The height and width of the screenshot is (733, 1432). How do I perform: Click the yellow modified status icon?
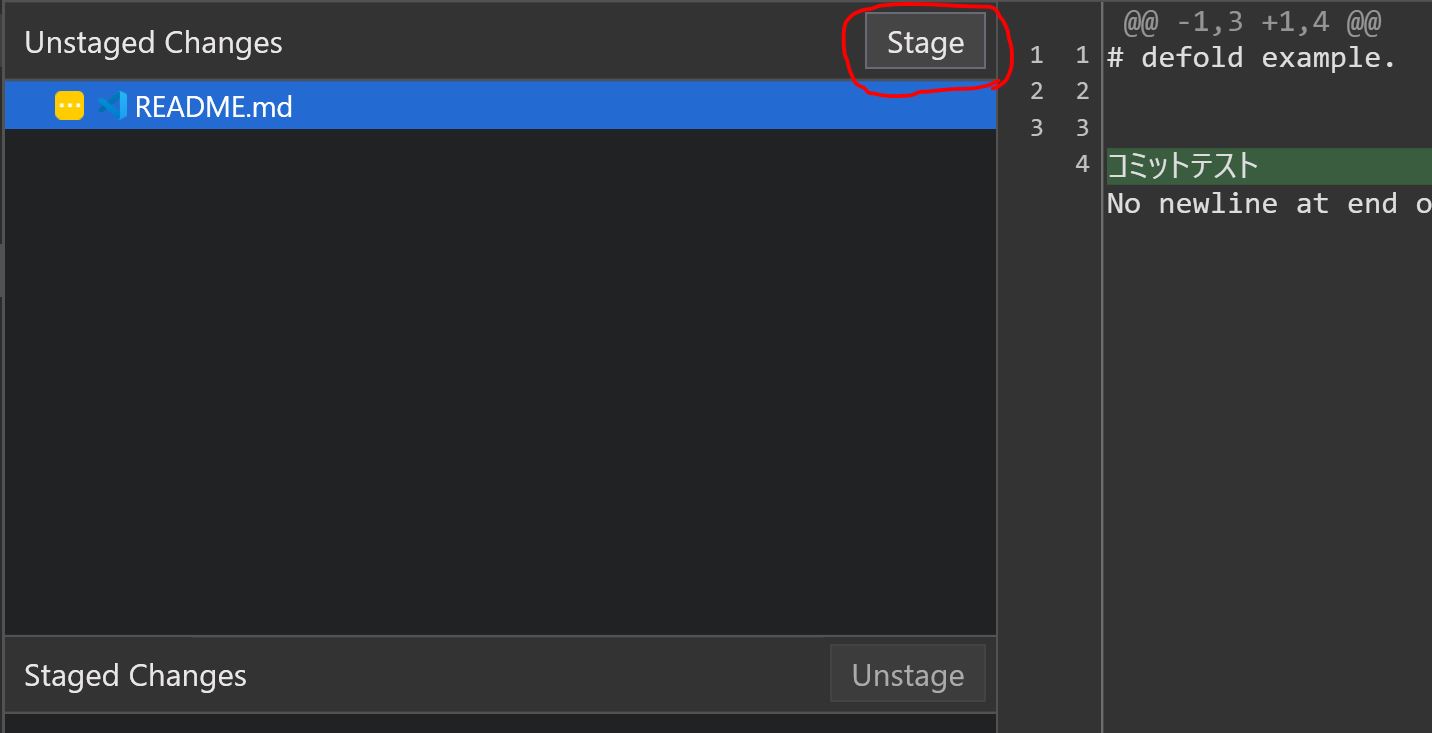click(x=69, y=106)
